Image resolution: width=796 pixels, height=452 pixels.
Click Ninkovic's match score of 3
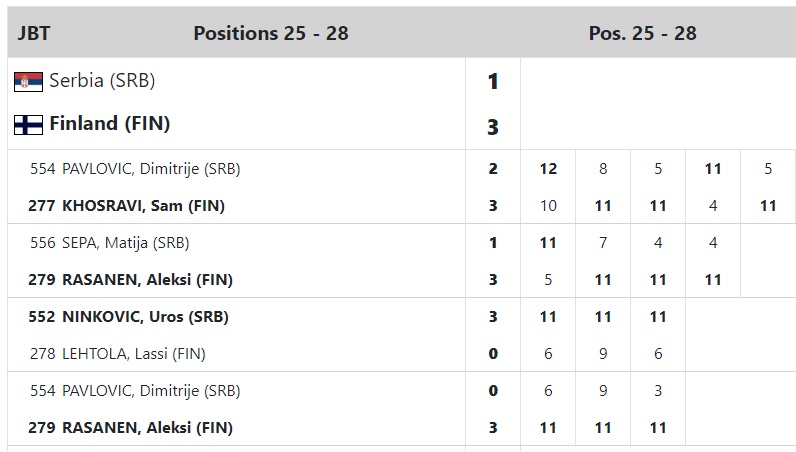tap(493, 317)
